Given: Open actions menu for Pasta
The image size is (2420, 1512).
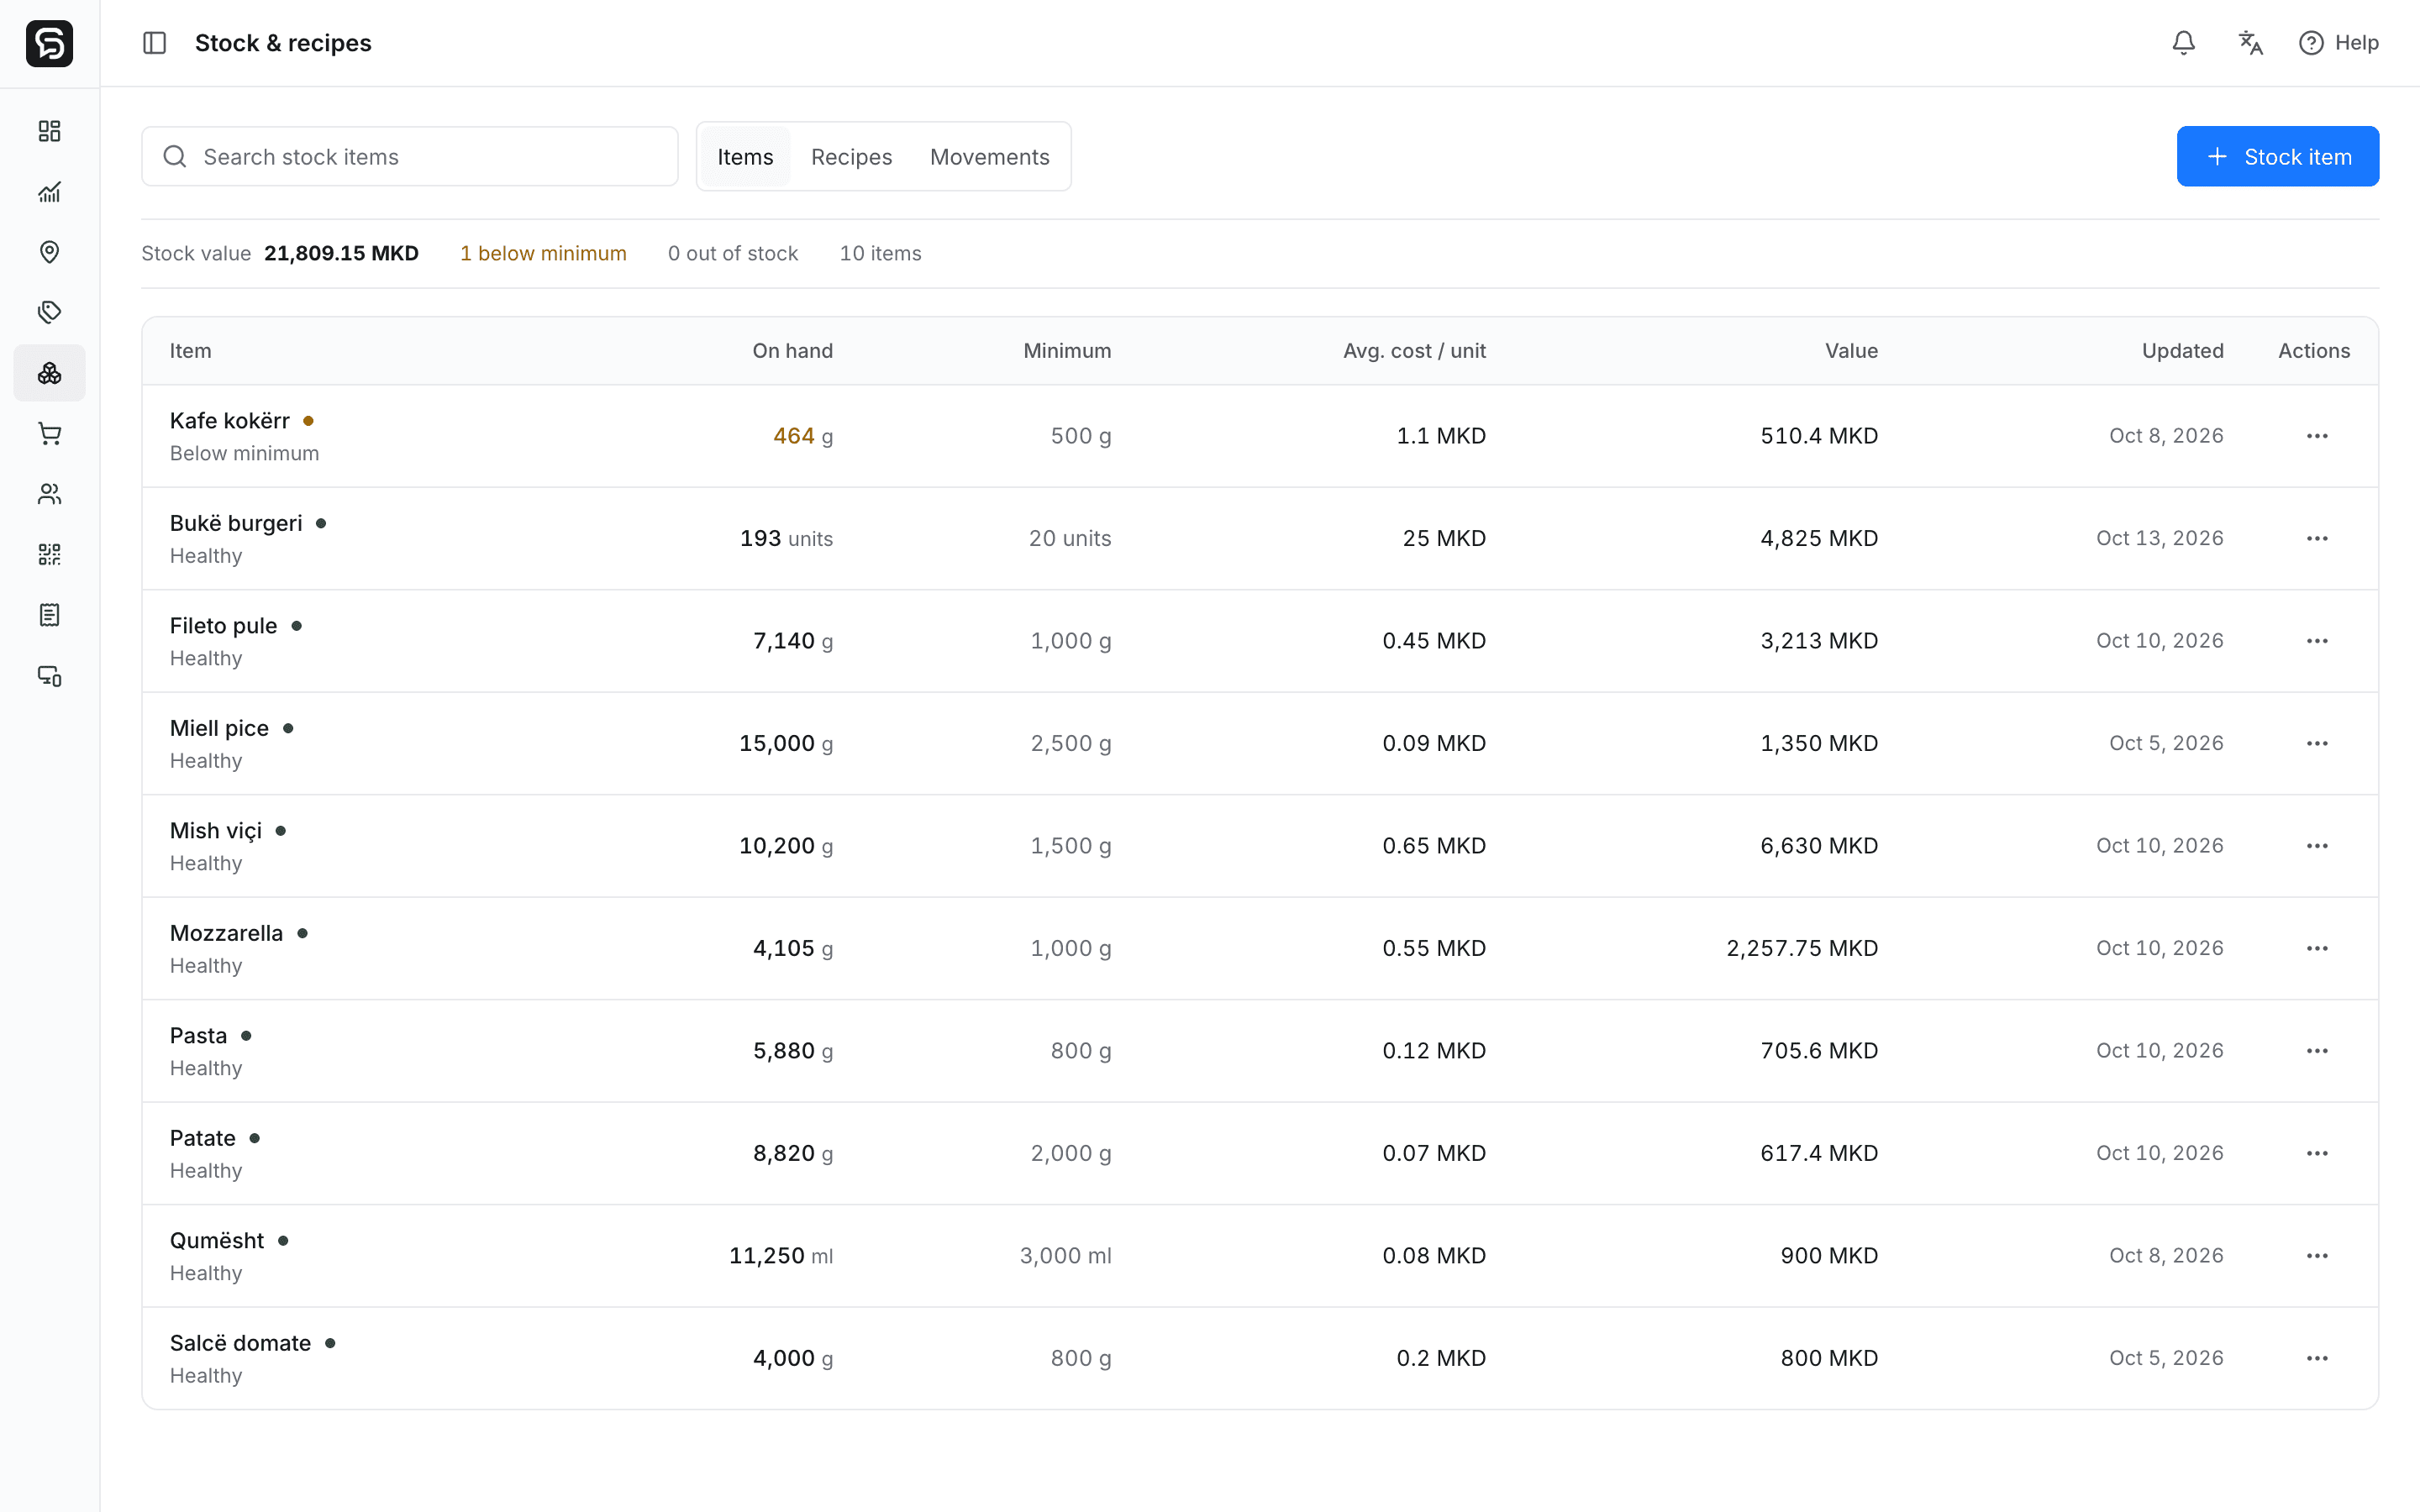Looking at the screenshot, I should tap(2317, 1051).
